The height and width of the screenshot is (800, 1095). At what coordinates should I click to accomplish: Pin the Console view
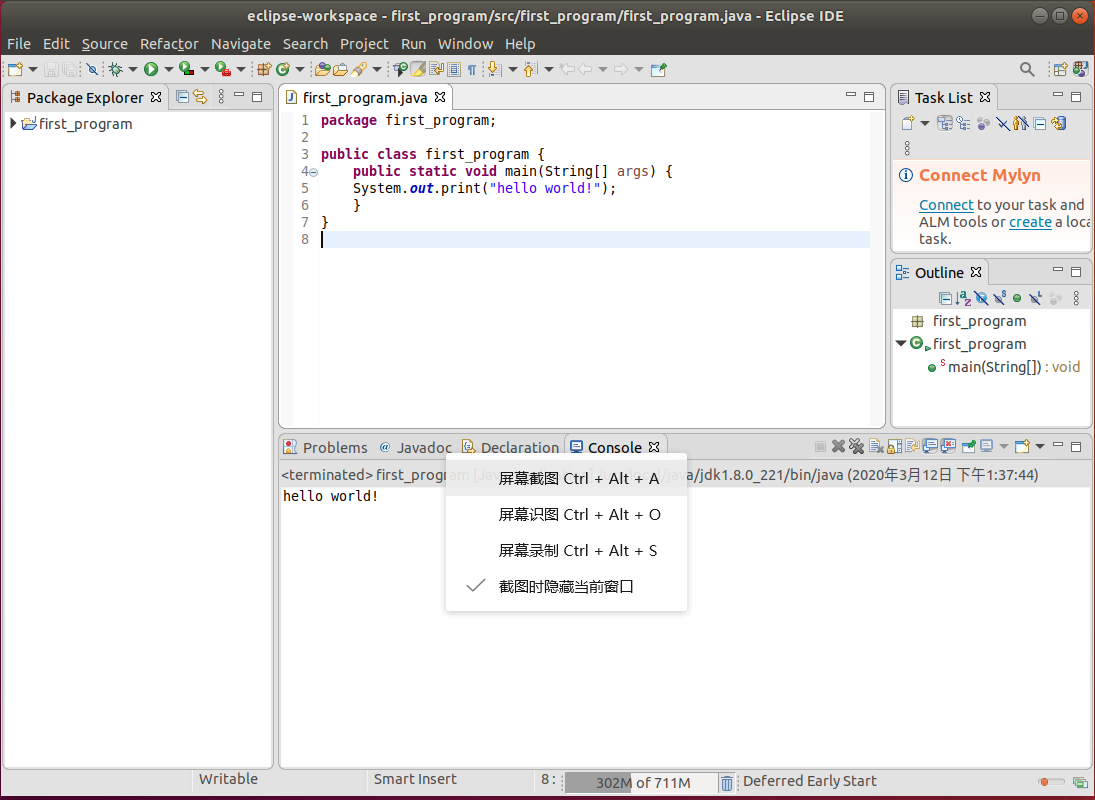point(967,446)
